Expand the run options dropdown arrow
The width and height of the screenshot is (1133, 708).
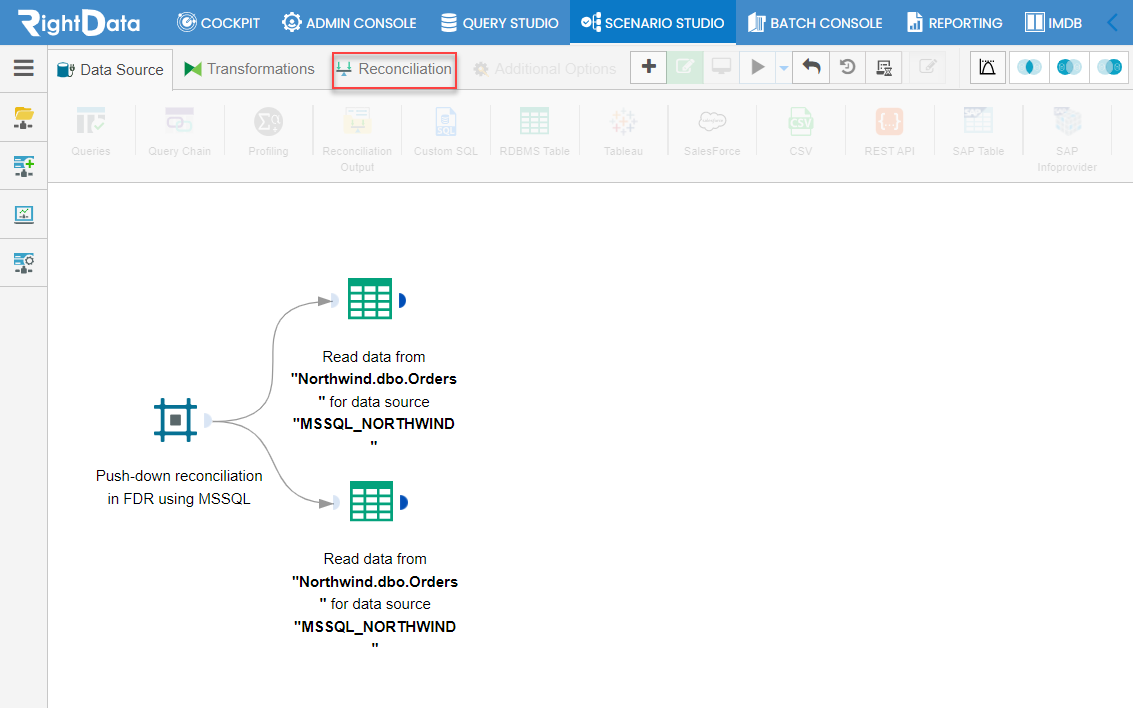click(783, 68)
